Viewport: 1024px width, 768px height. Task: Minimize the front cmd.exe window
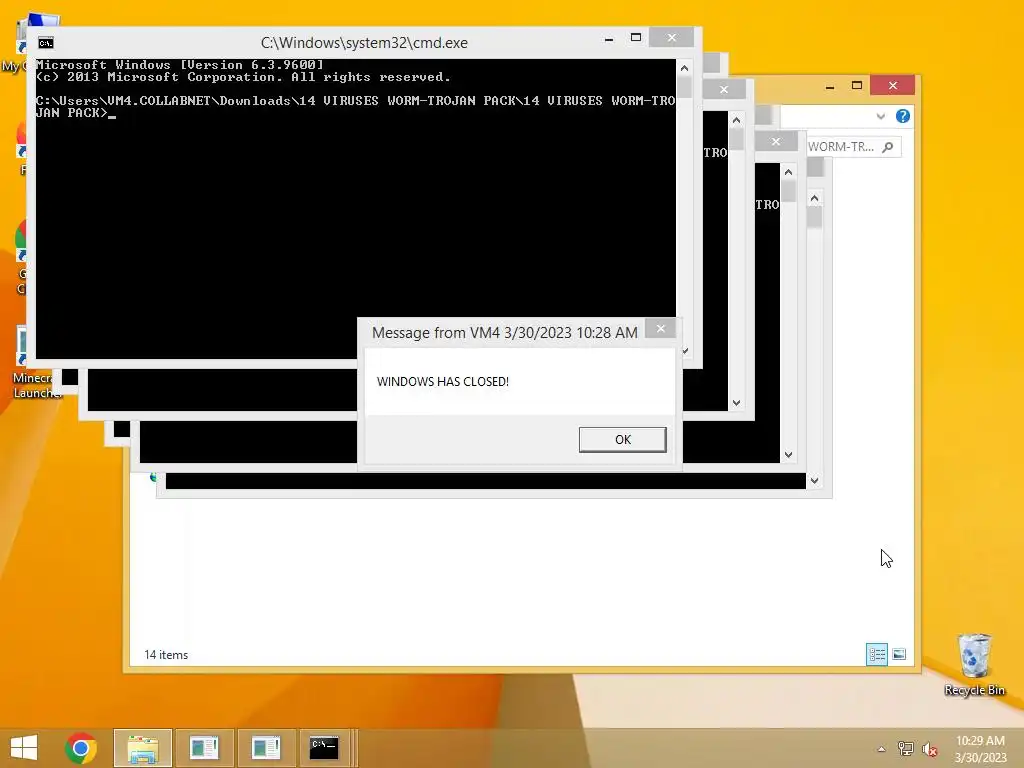tap(609, 39)
